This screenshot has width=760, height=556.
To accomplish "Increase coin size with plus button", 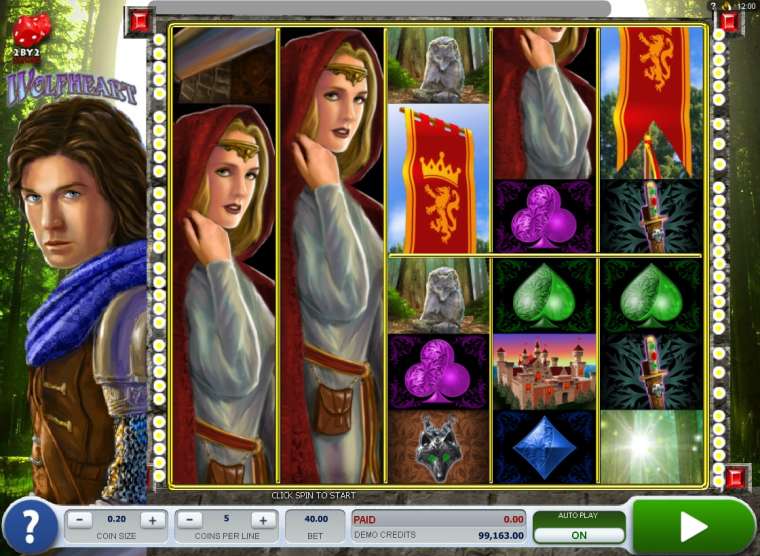I will [x=153, y=521].
